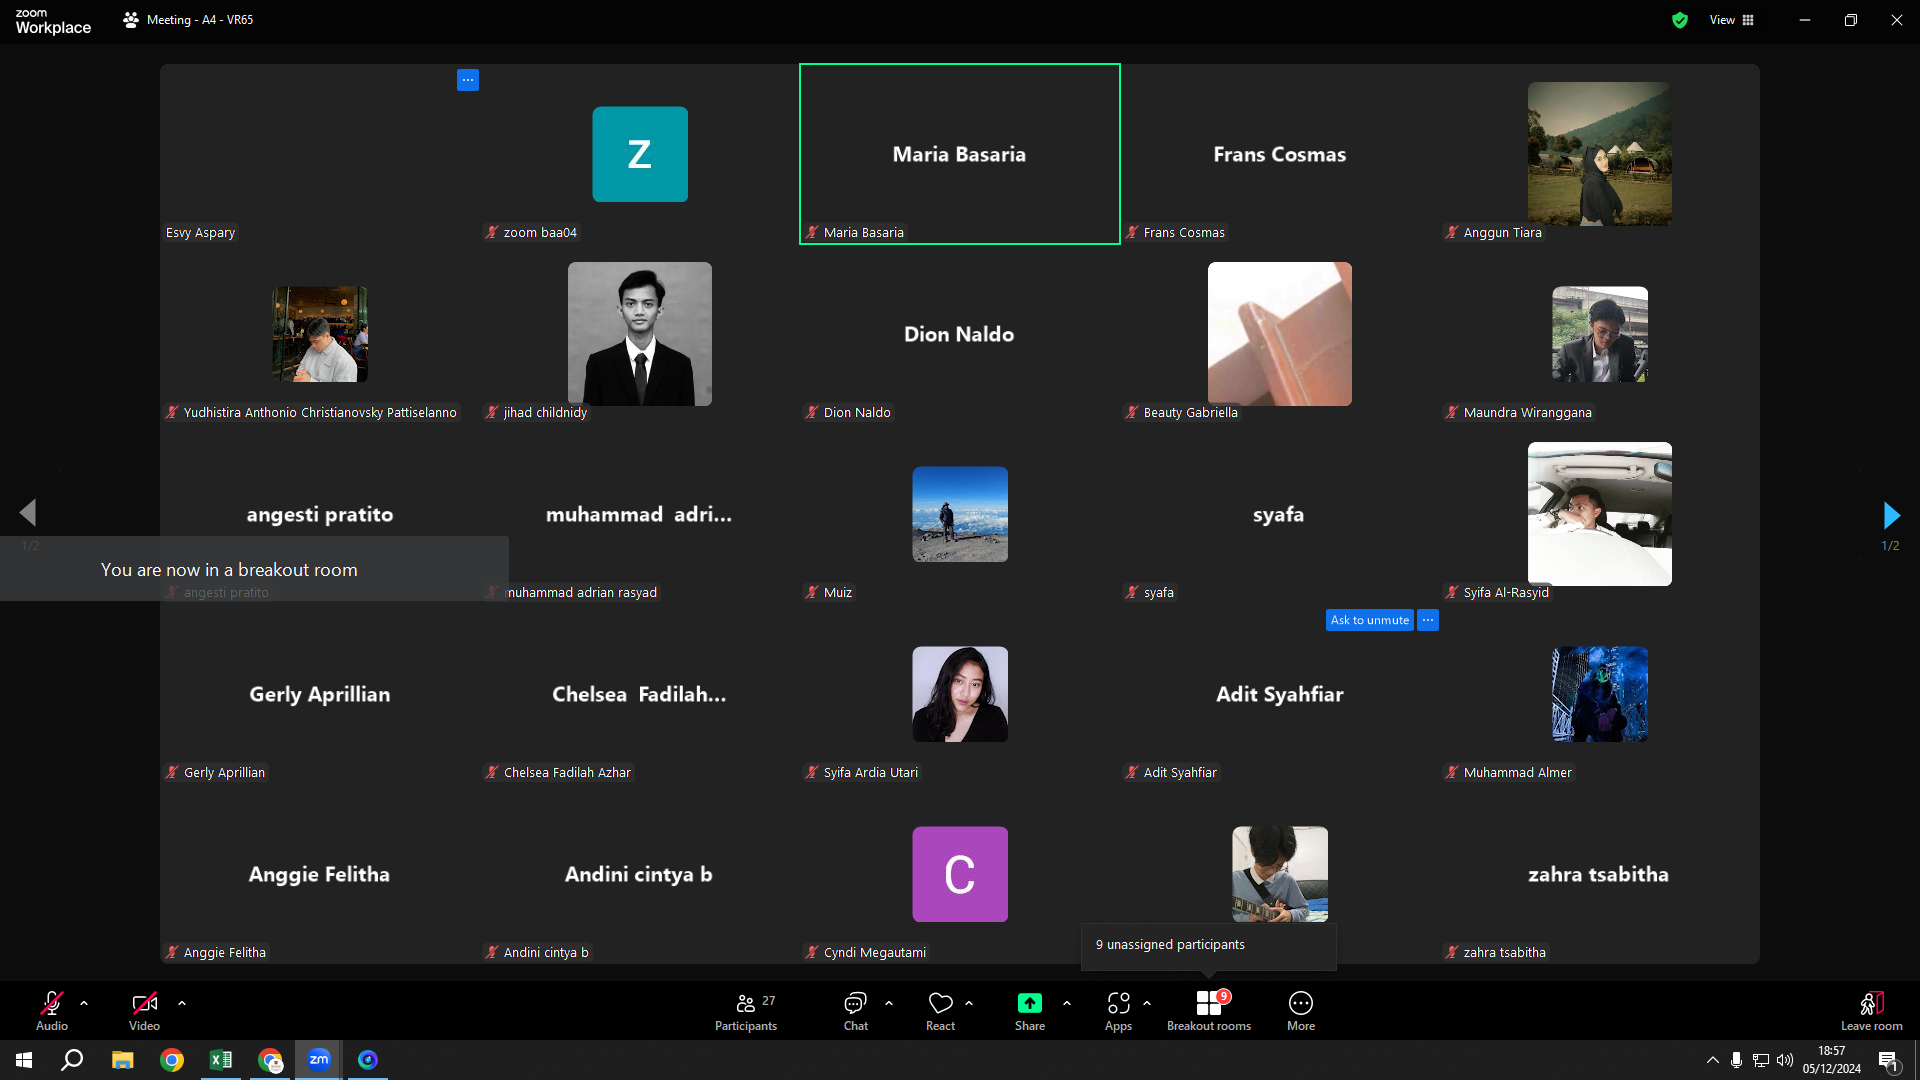
Task: Click Anggie Felitha name tile
Action: point(320,874)
